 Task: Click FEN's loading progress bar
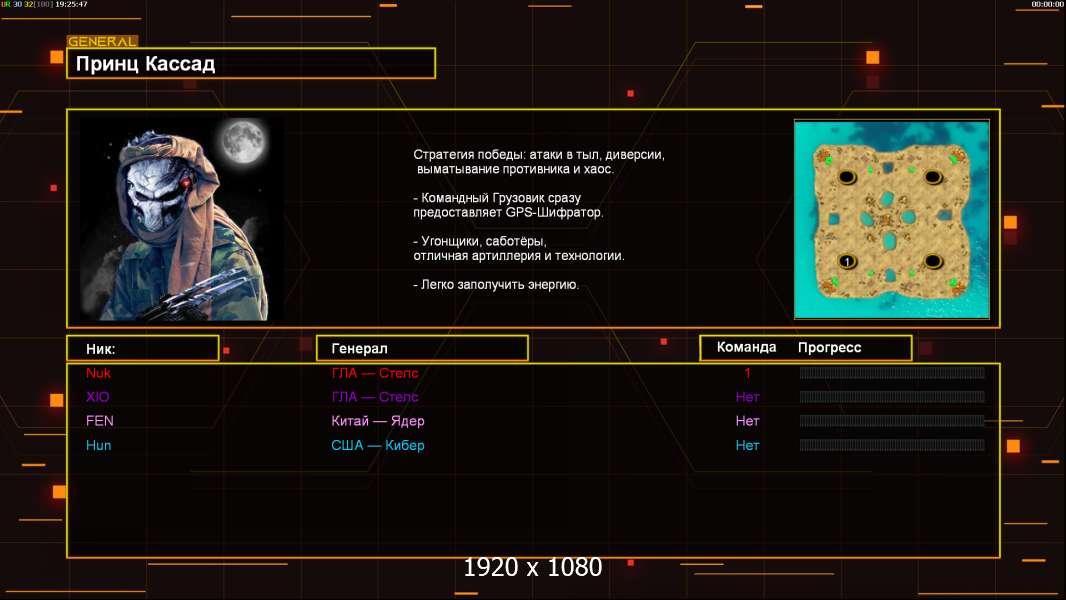point(892,421)
